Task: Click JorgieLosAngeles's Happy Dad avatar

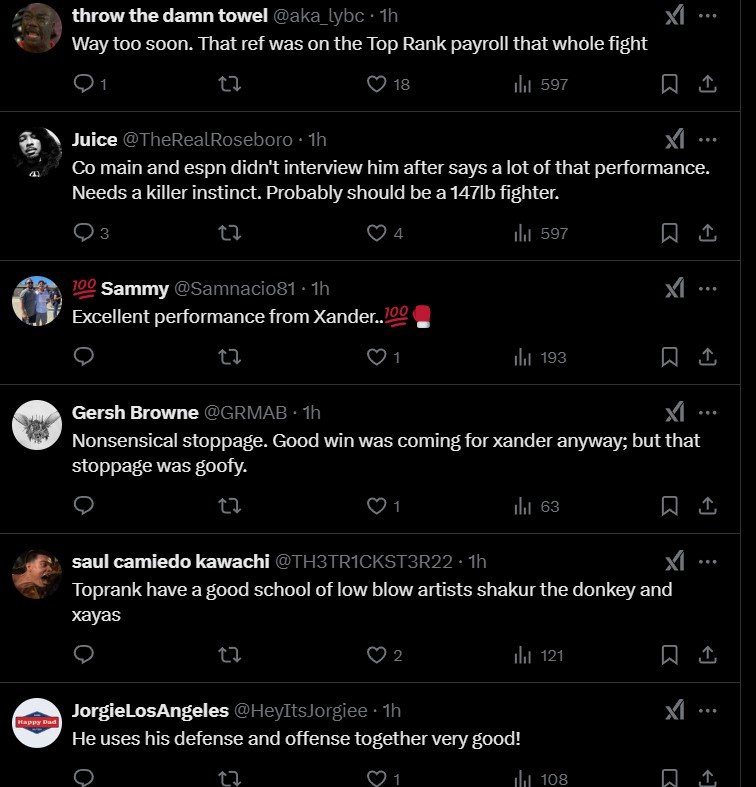Action: pos(37,723)
